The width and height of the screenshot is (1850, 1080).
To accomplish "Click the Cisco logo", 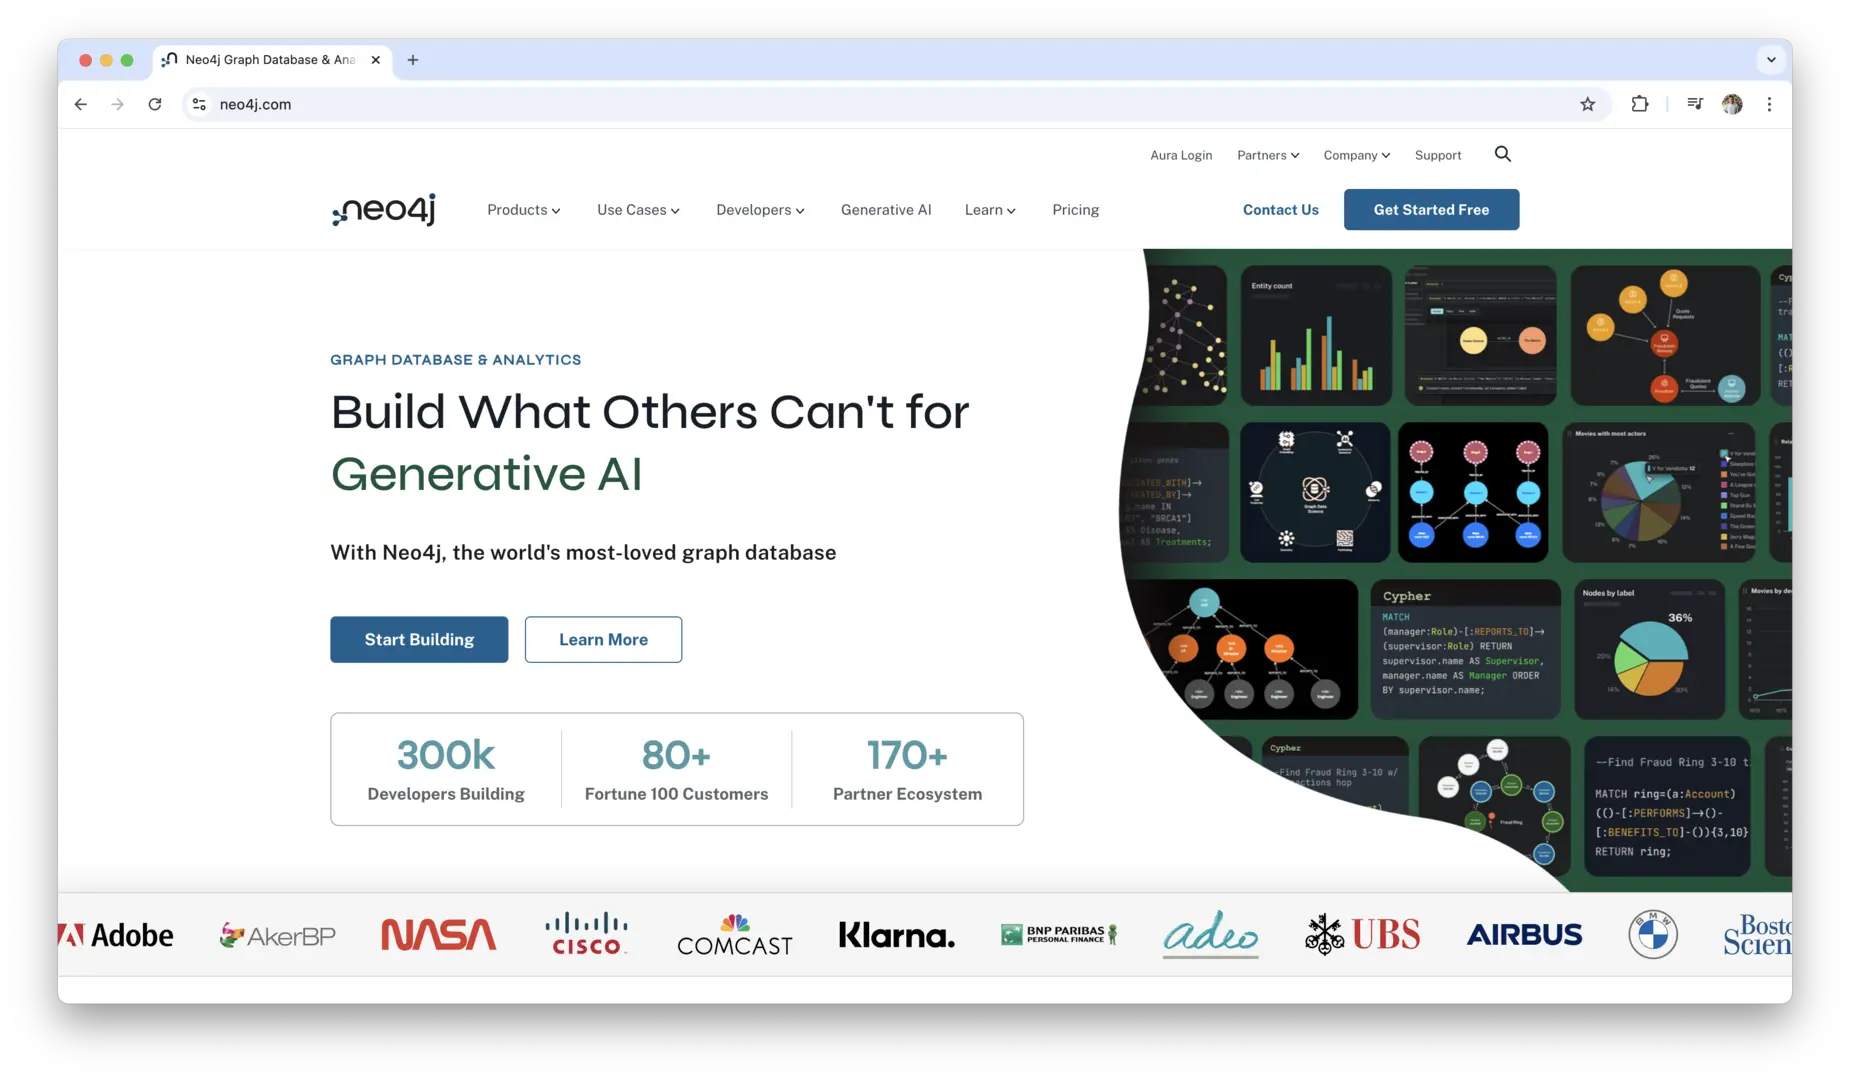I will point(587,933).
